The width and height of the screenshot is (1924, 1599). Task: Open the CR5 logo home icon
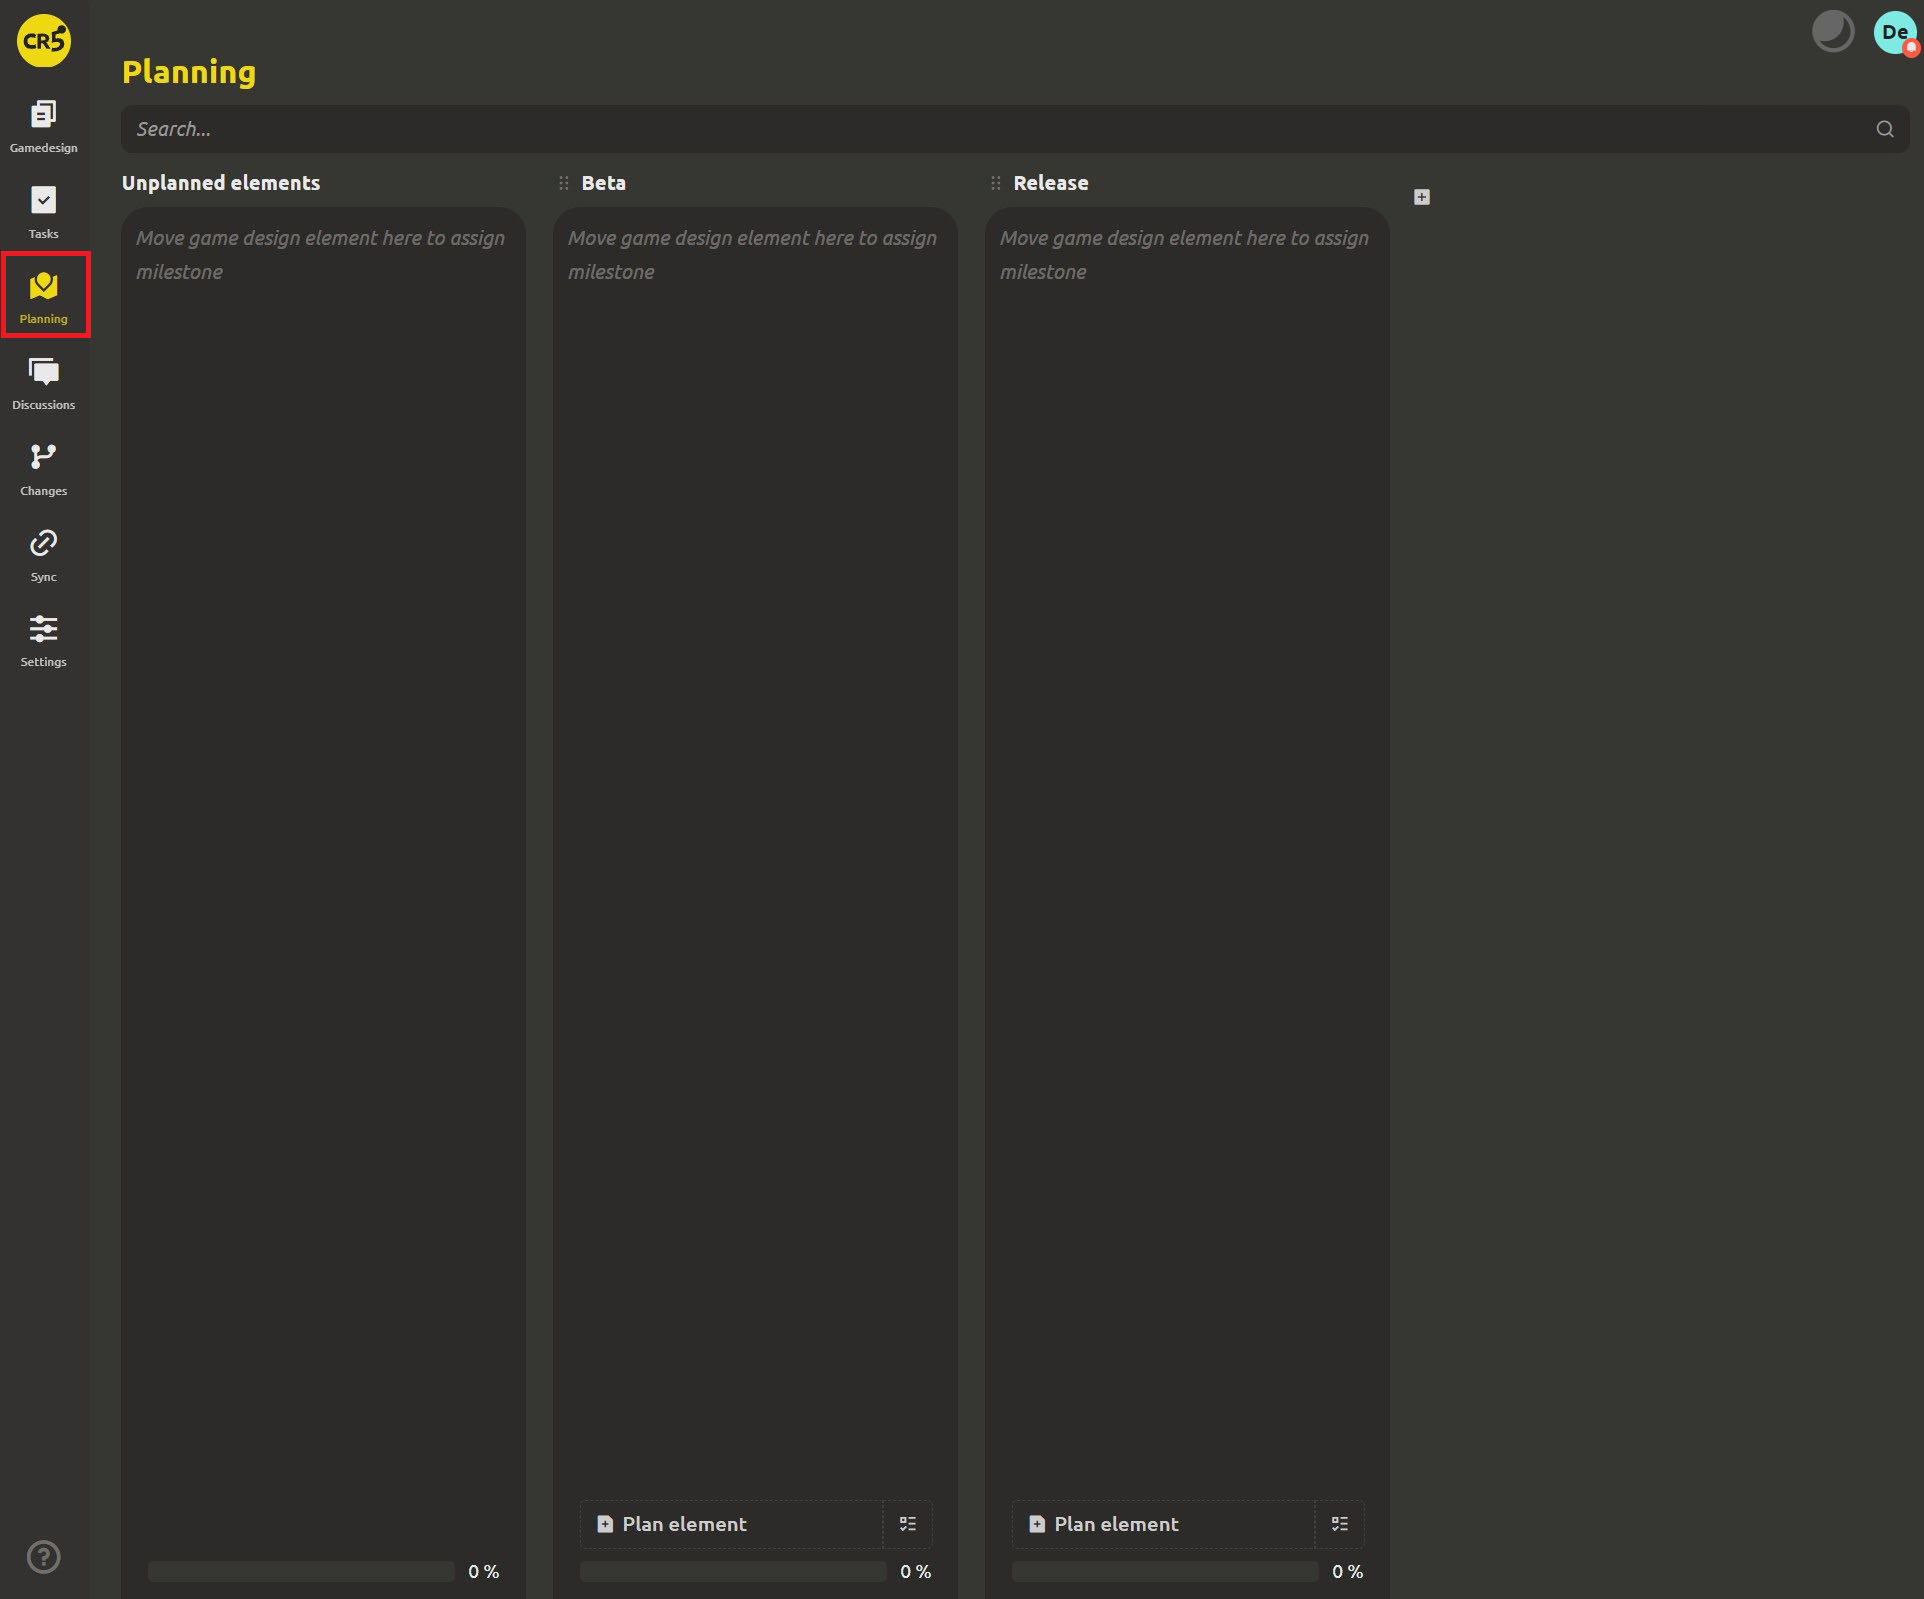[44, 41]
